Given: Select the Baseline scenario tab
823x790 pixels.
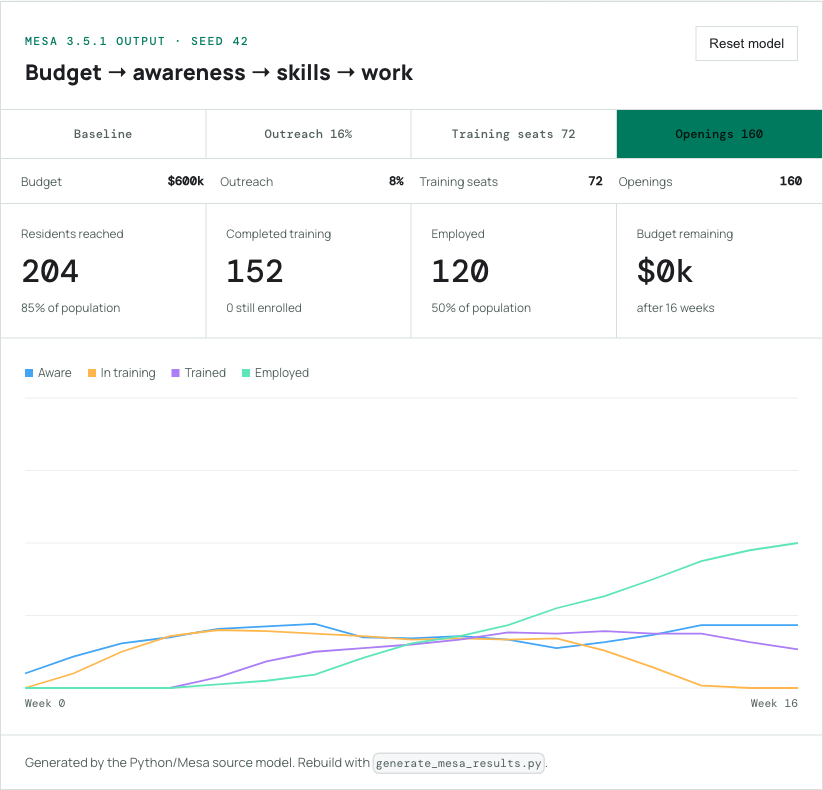Looking at the screenshot, I should click(103, 134).
